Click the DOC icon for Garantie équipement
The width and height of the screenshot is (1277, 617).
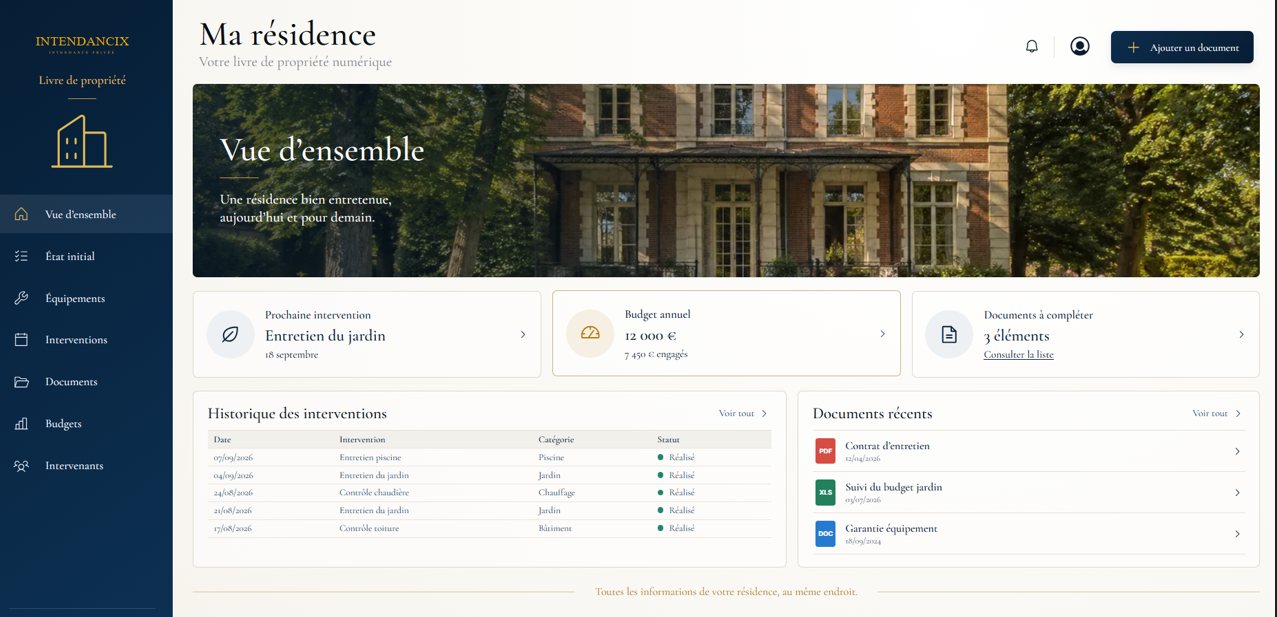825,533
